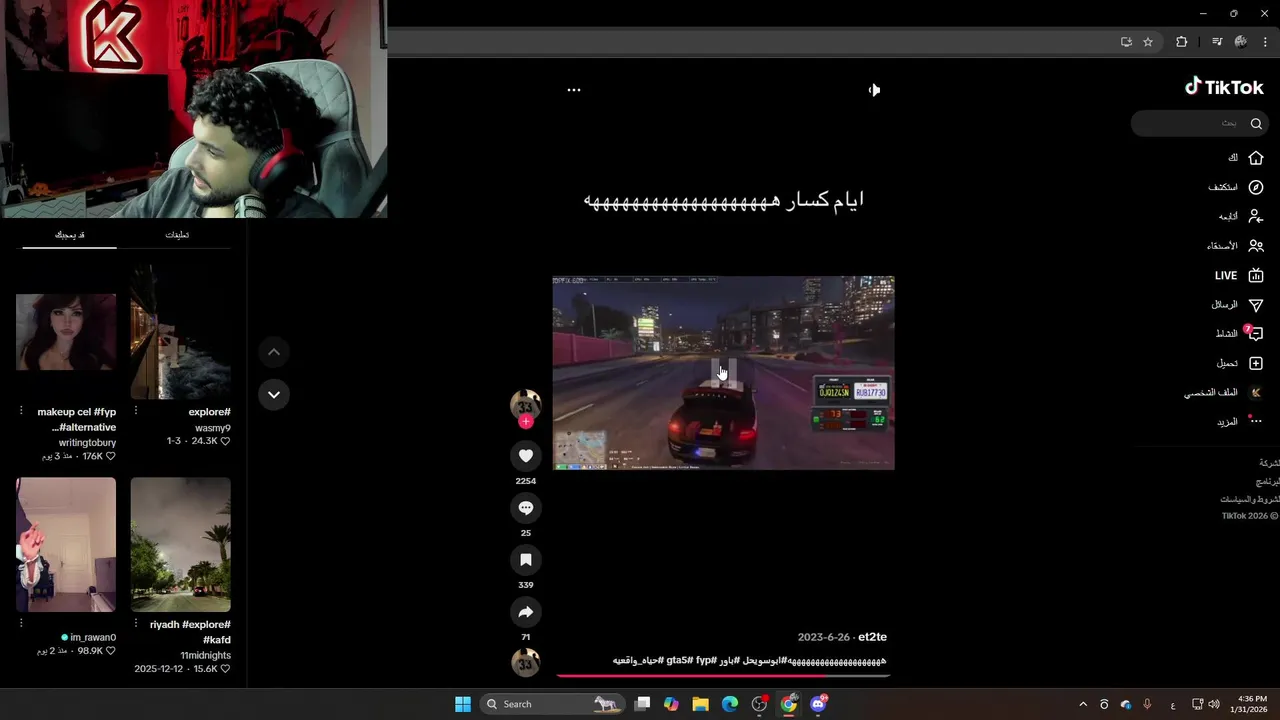Screen dimensions: 1280x720
Task: Click the TikTok logo
Action: click(x=1225, y=87)
